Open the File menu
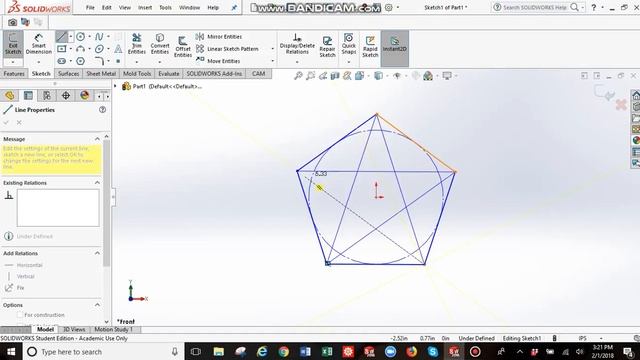 coord(90,8)
